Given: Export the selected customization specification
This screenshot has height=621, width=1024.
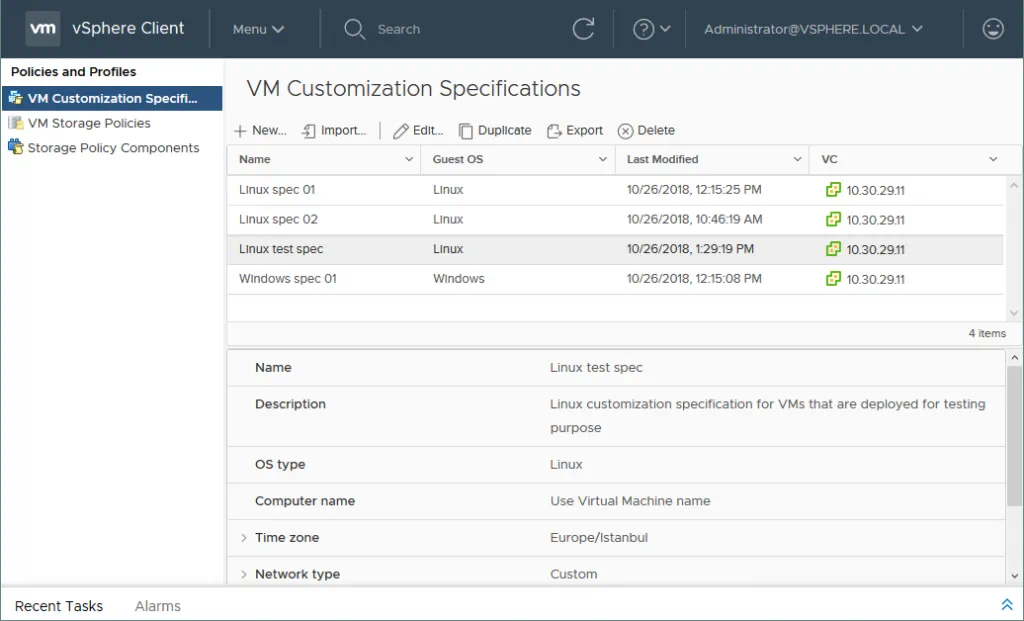Looking at the screenshot, I should point(575,131).
